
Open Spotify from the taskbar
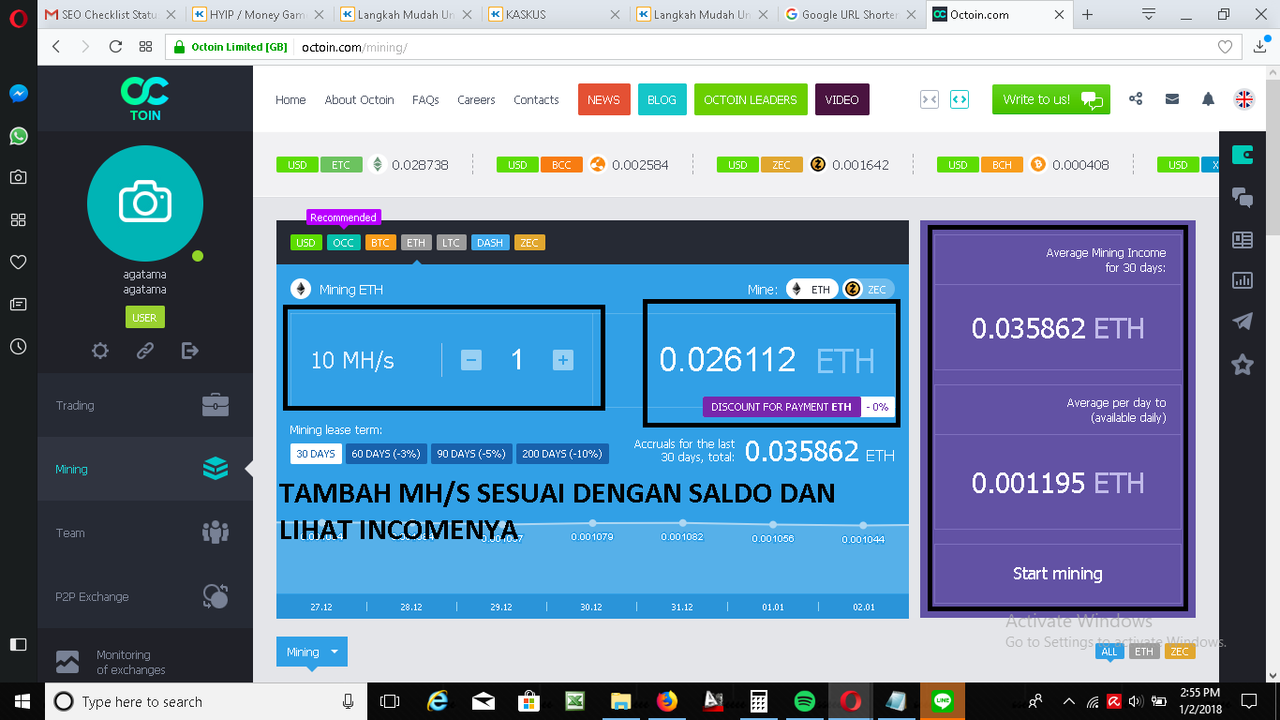point(804,702)
